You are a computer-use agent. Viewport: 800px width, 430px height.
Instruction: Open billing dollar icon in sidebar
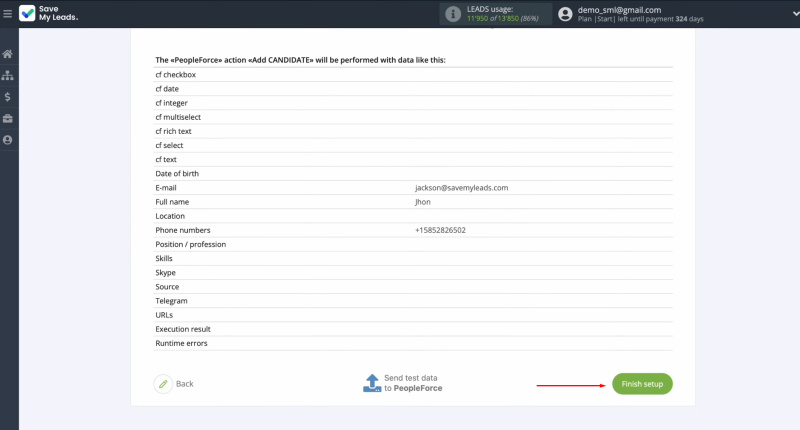coord(7,97)
